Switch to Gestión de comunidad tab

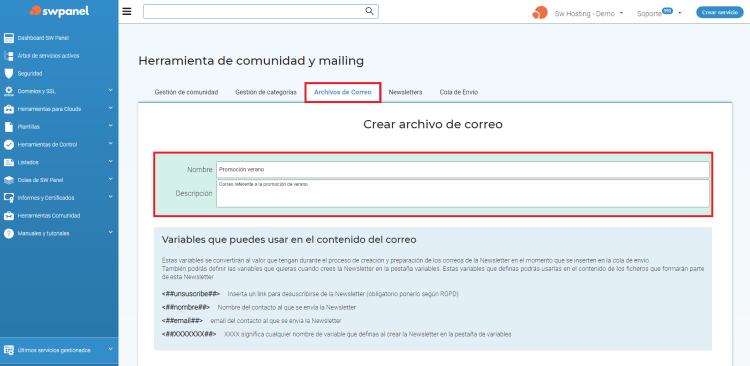pyautogui.click(x=186, y=92)
